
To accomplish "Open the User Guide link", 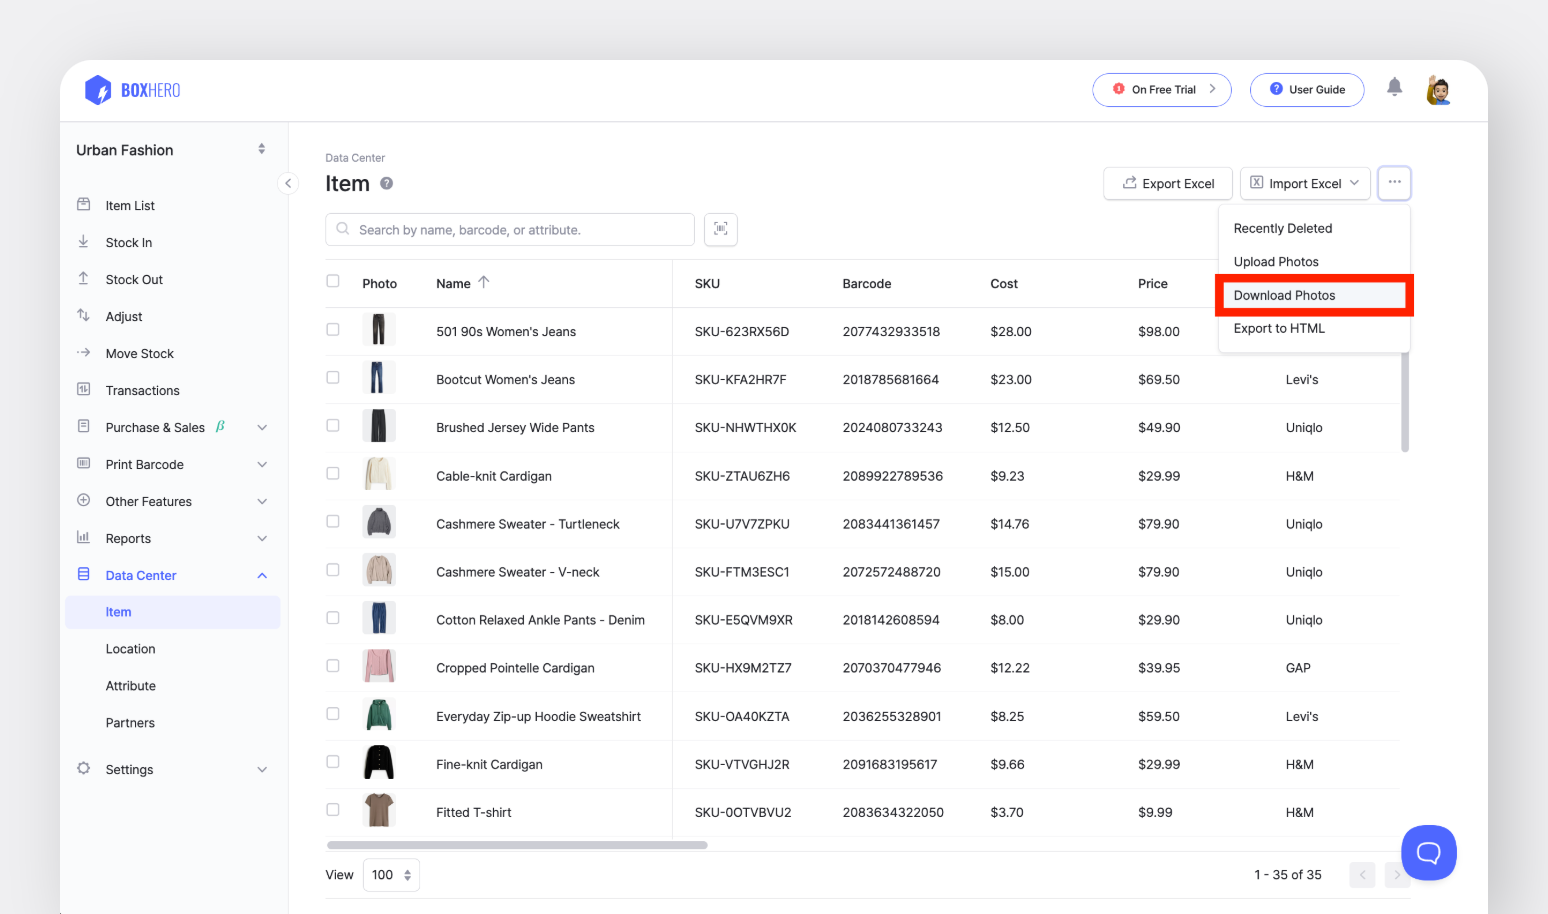I will [1306, 90].
